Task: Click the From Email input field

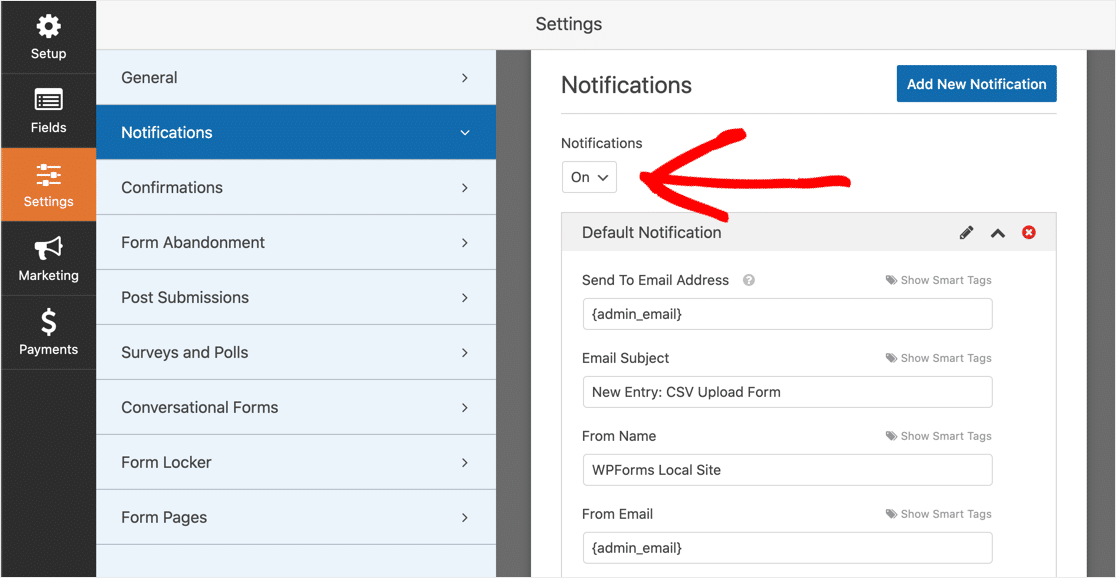Action: pos(787,548)
